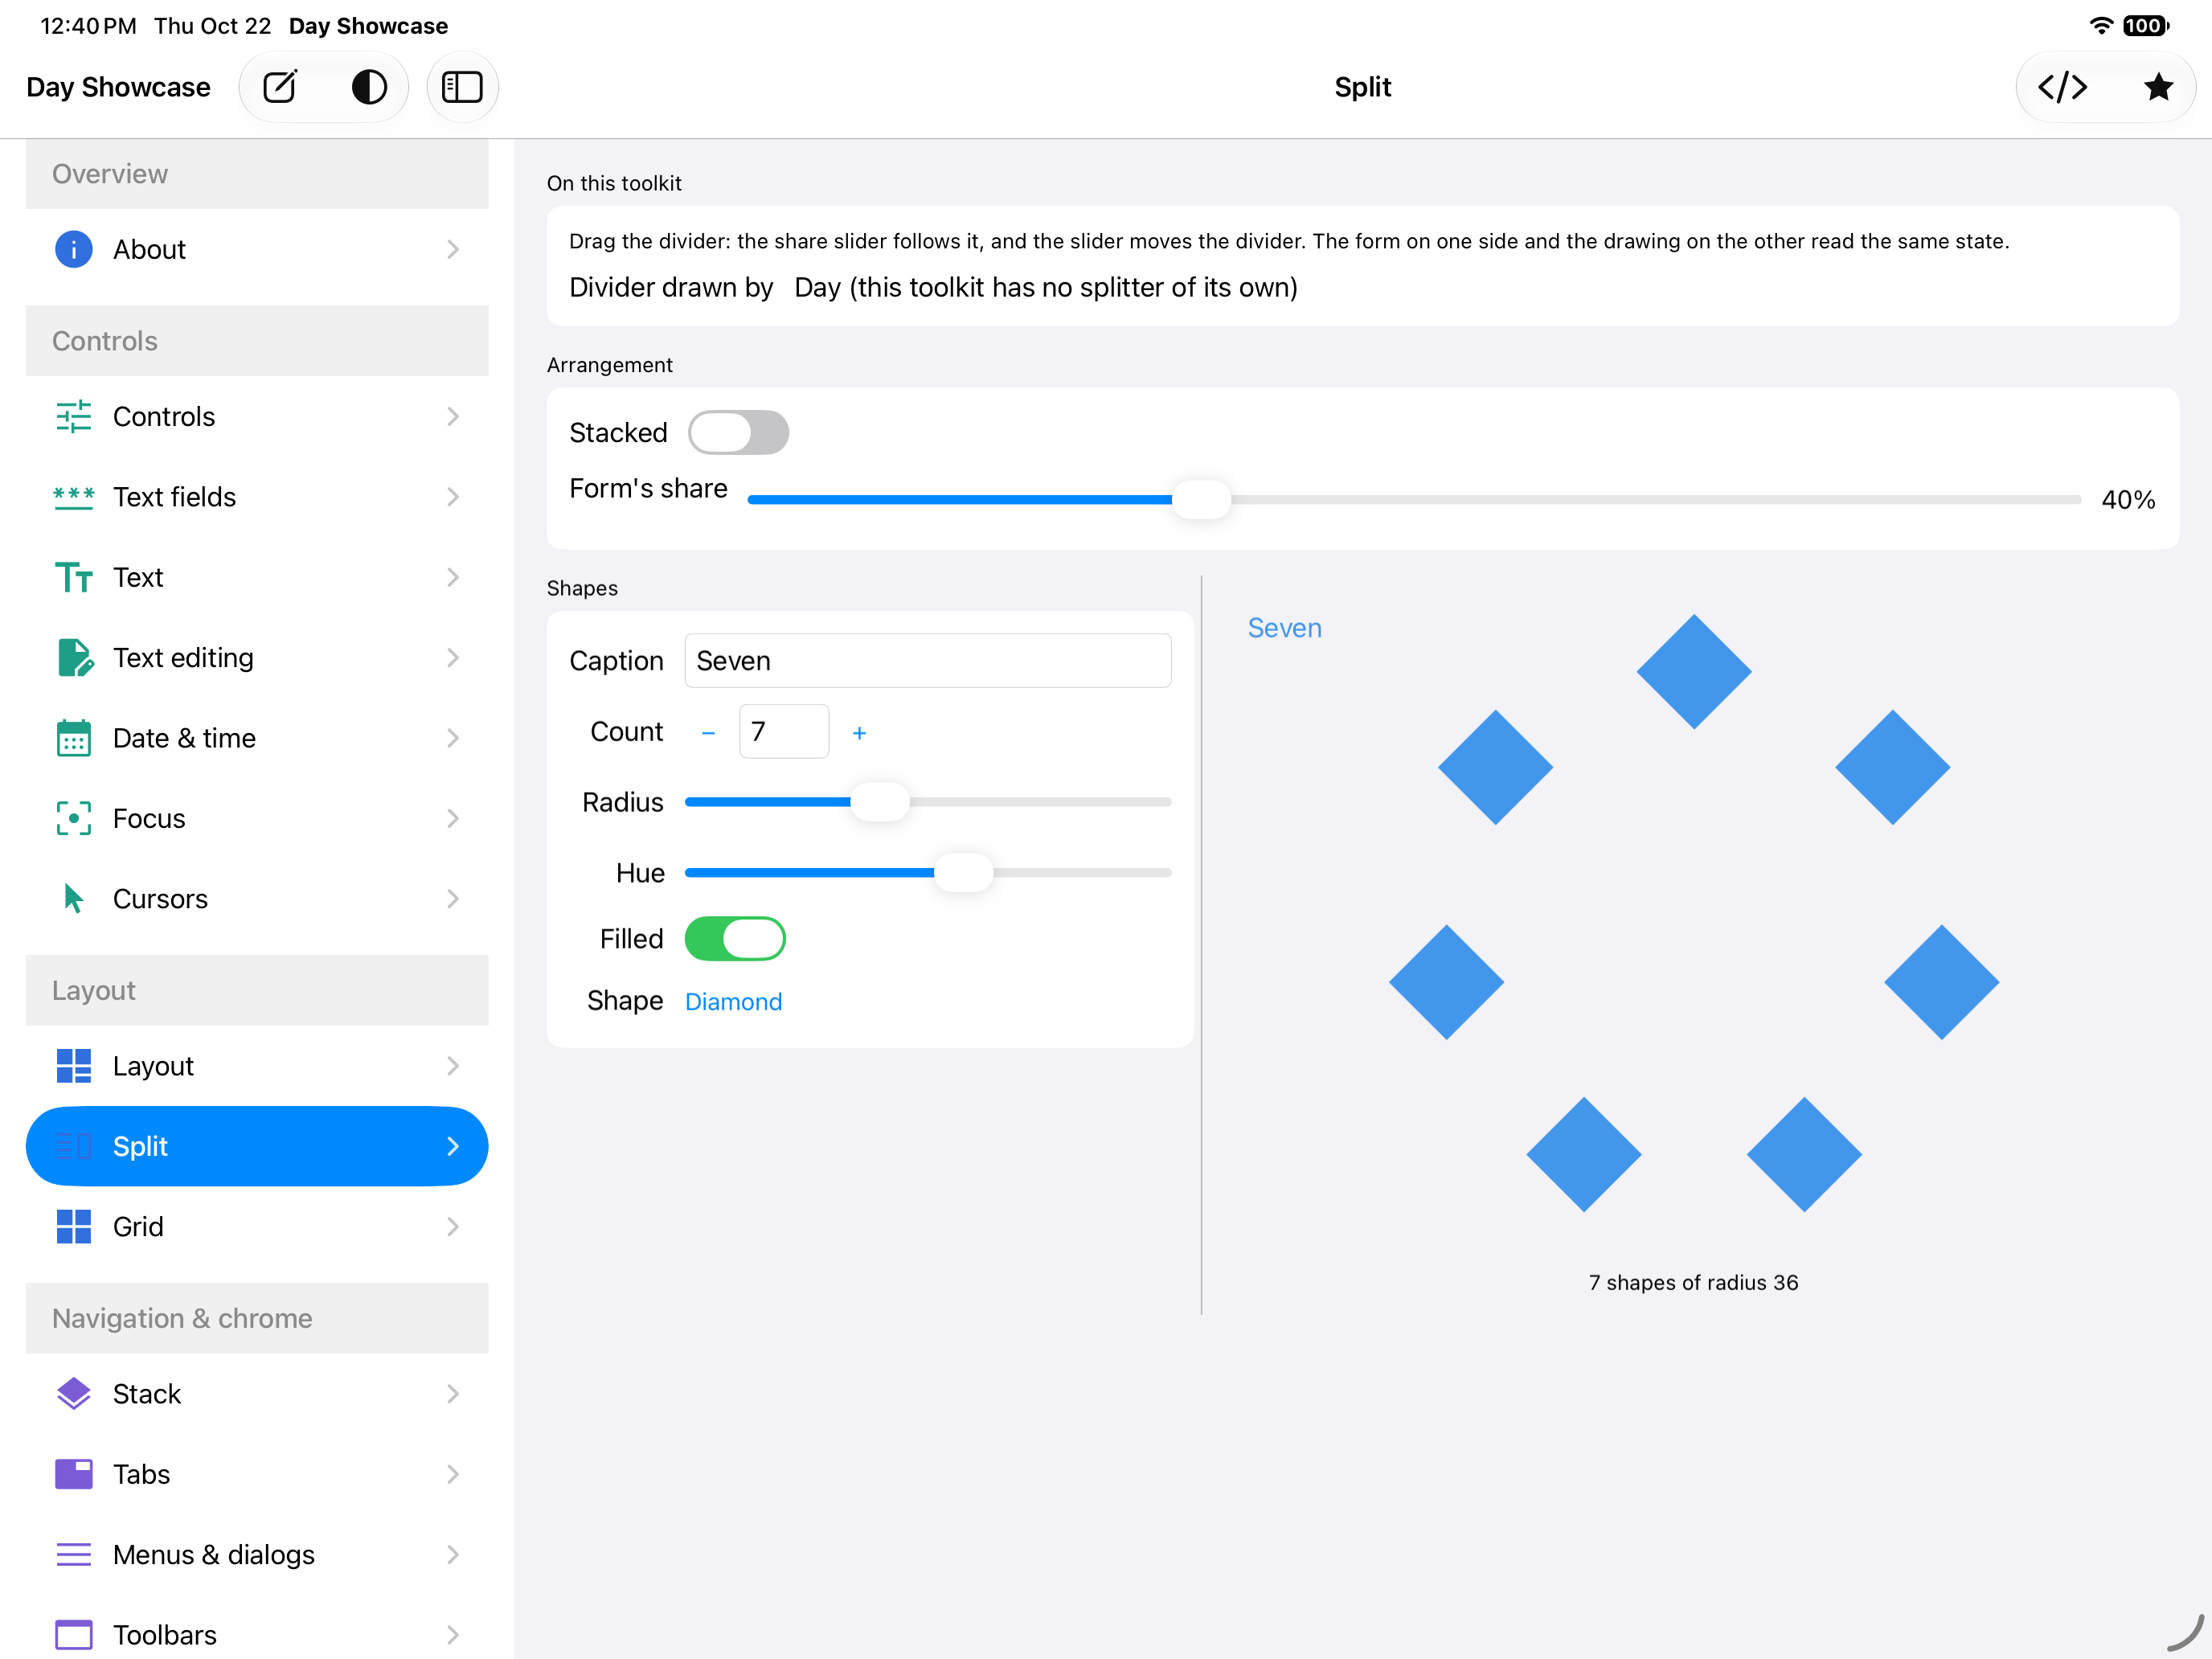Decrease Count with the minus button
Screen dimensions: 2212x1659
[708, 732]
